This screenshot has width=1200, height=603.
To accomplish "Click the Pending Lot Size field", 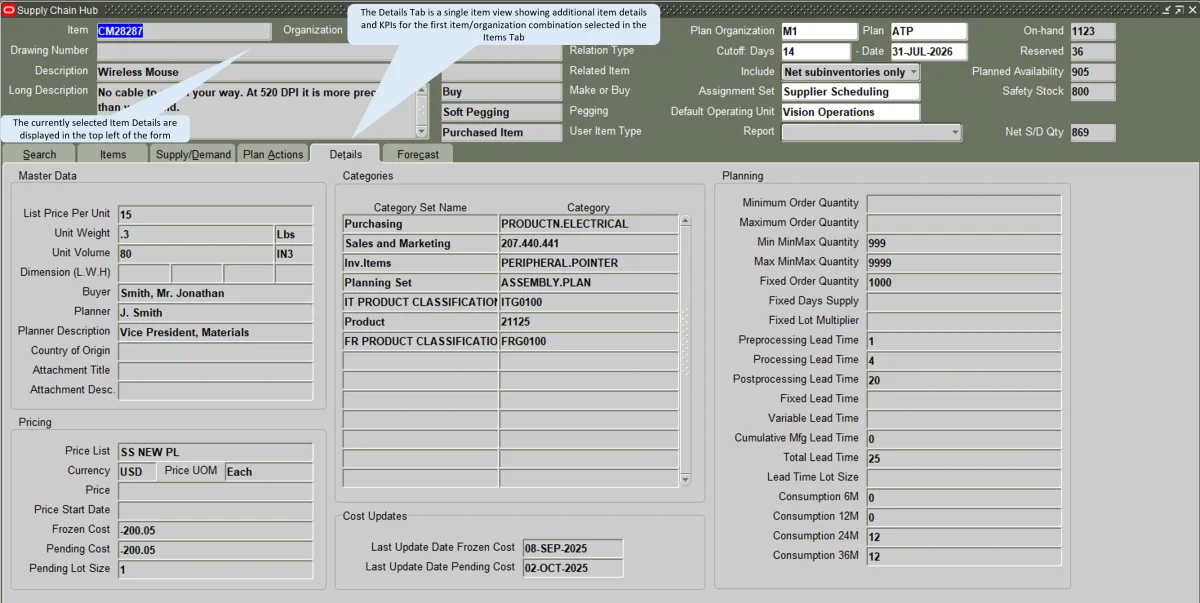I will coord(215,570).
